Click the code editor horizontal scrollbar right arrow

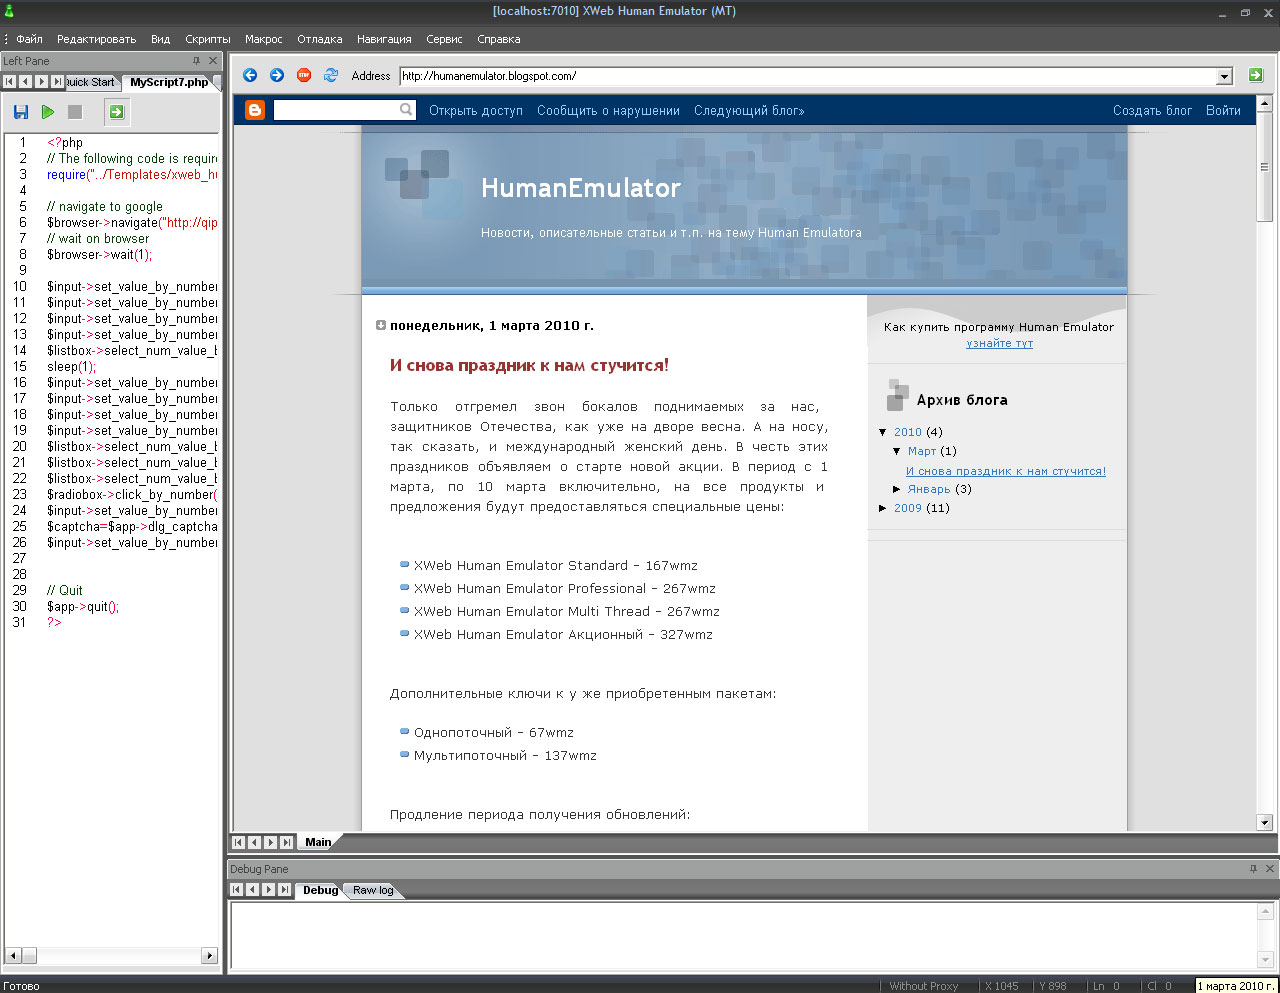(210, 955)
